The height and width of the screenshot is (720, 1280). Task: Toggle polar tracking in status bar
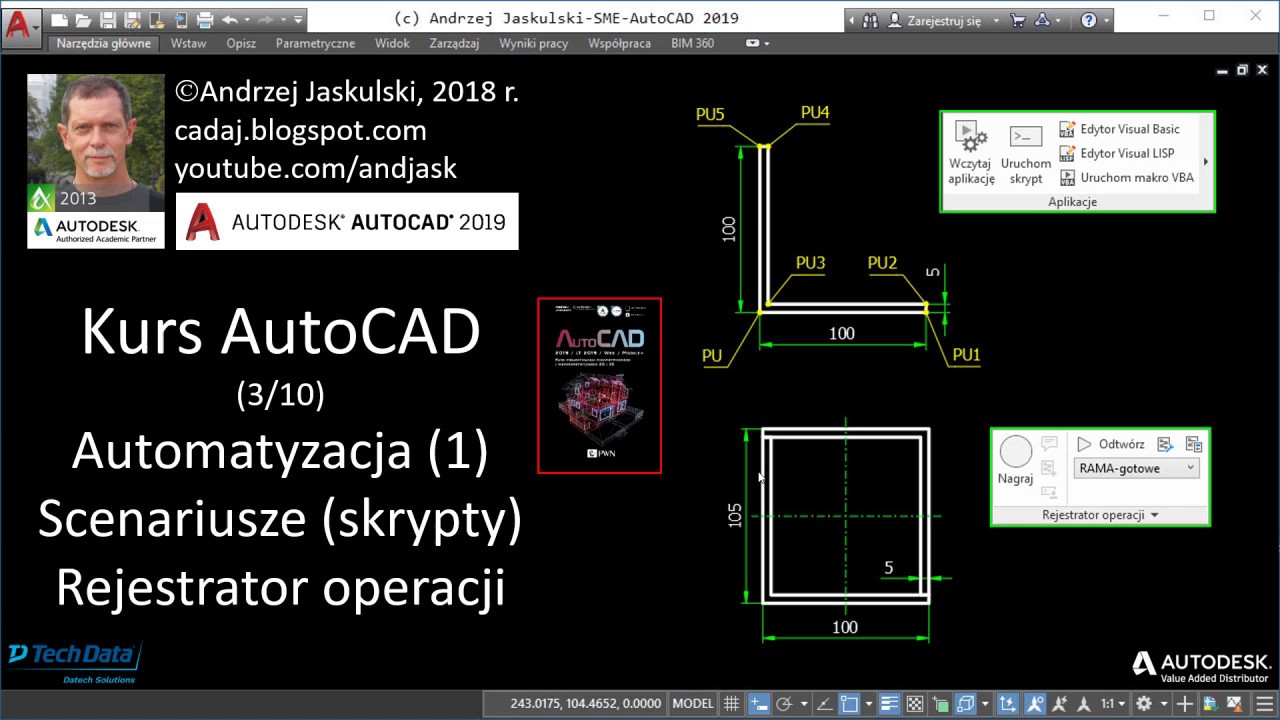point(784,704)
